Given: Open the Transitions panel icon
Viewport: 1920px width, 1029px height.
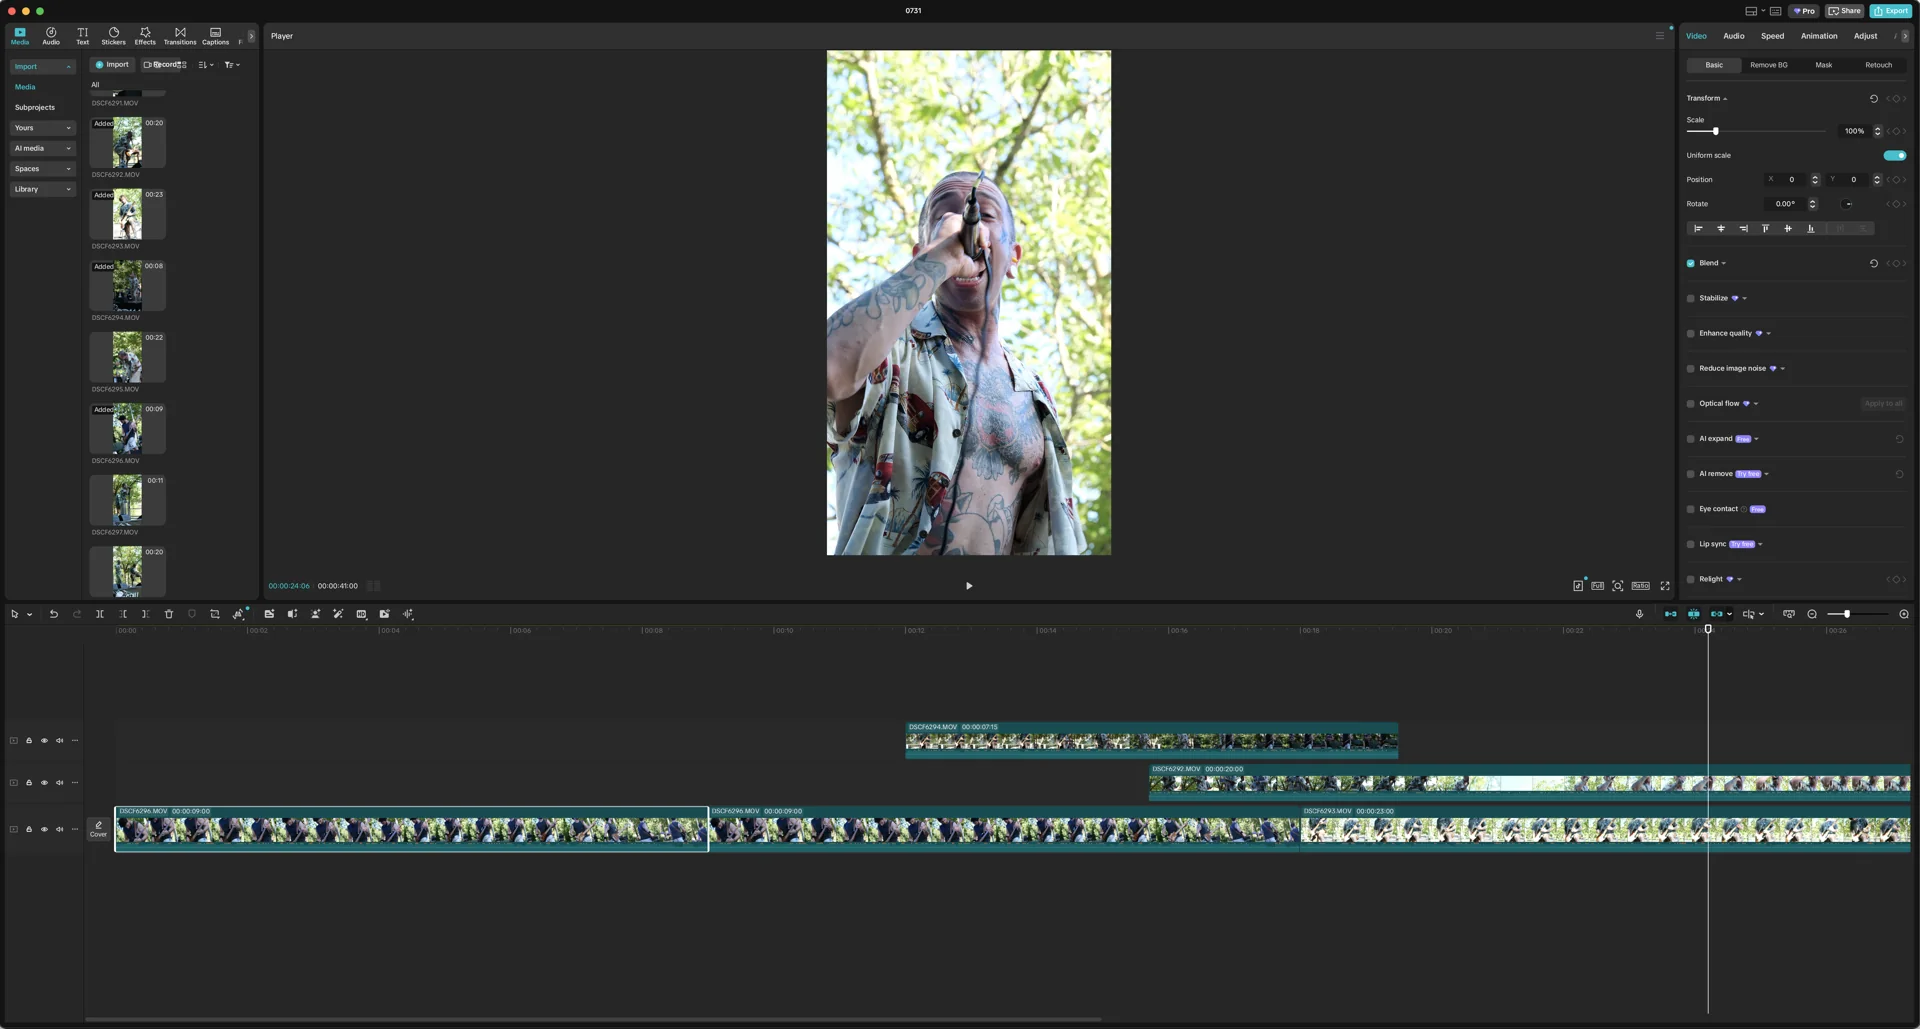Looking at the screenshot, I should pyautogui.click(x=180, y=36).
